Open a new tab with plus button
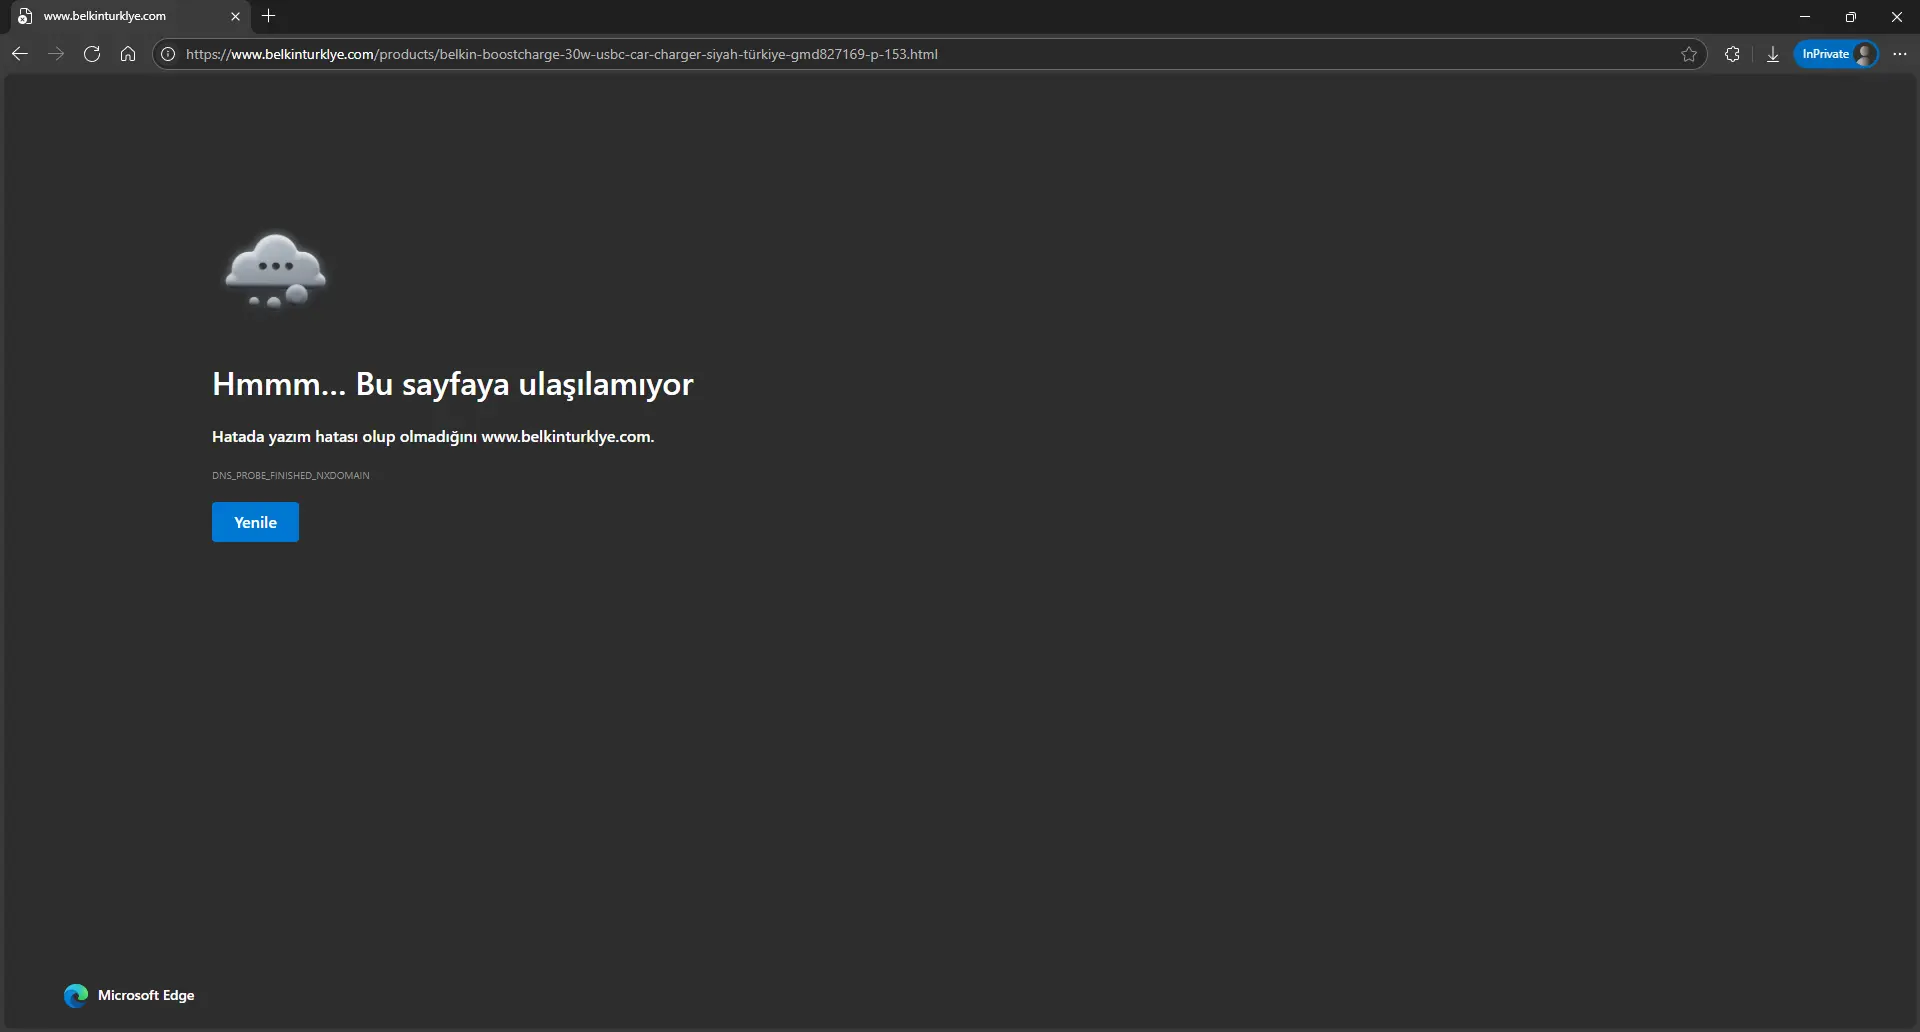The image size is (1920, 1032). pyautogui.click(x=268, y=16)
